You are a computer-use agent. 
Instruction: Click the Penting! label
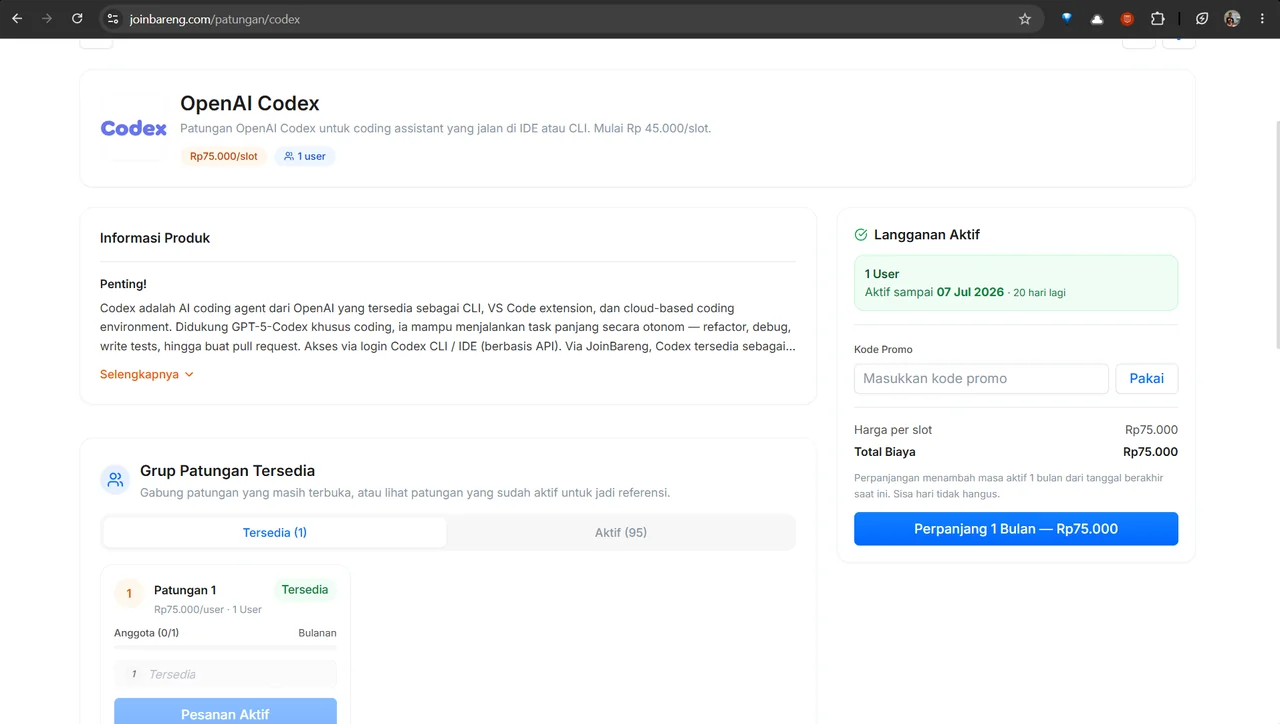(123, 284)
